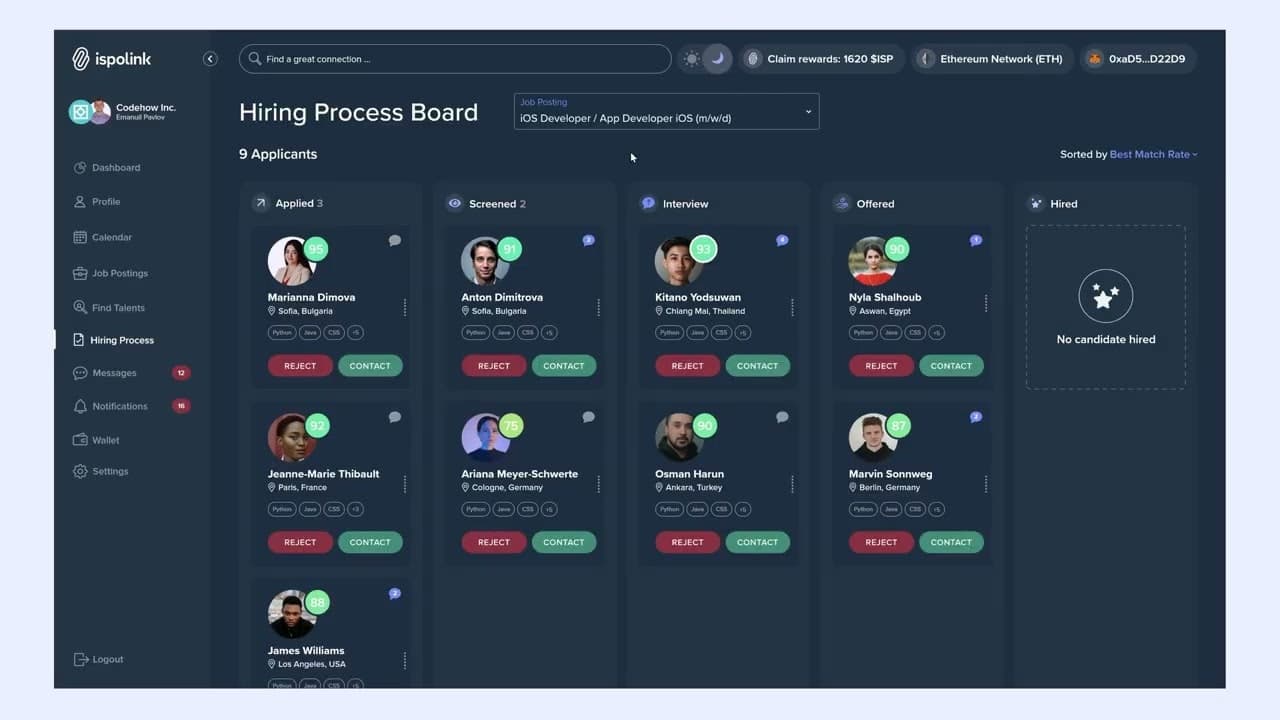Image resolution: width=1280 pixels, height=720 pixels.
Task: Change sorting via Best Match Rate dropdown
Action: click(x=1152, y=154)
